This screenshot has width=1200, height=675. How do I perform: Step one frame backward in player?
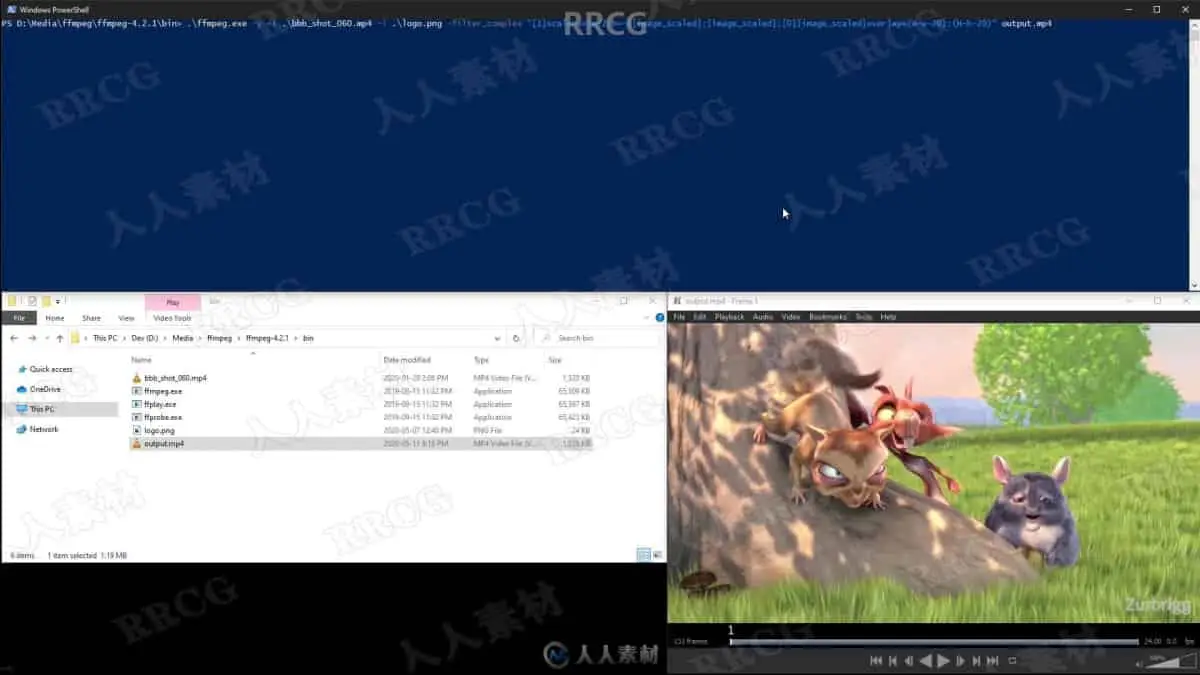pos(909,661)
